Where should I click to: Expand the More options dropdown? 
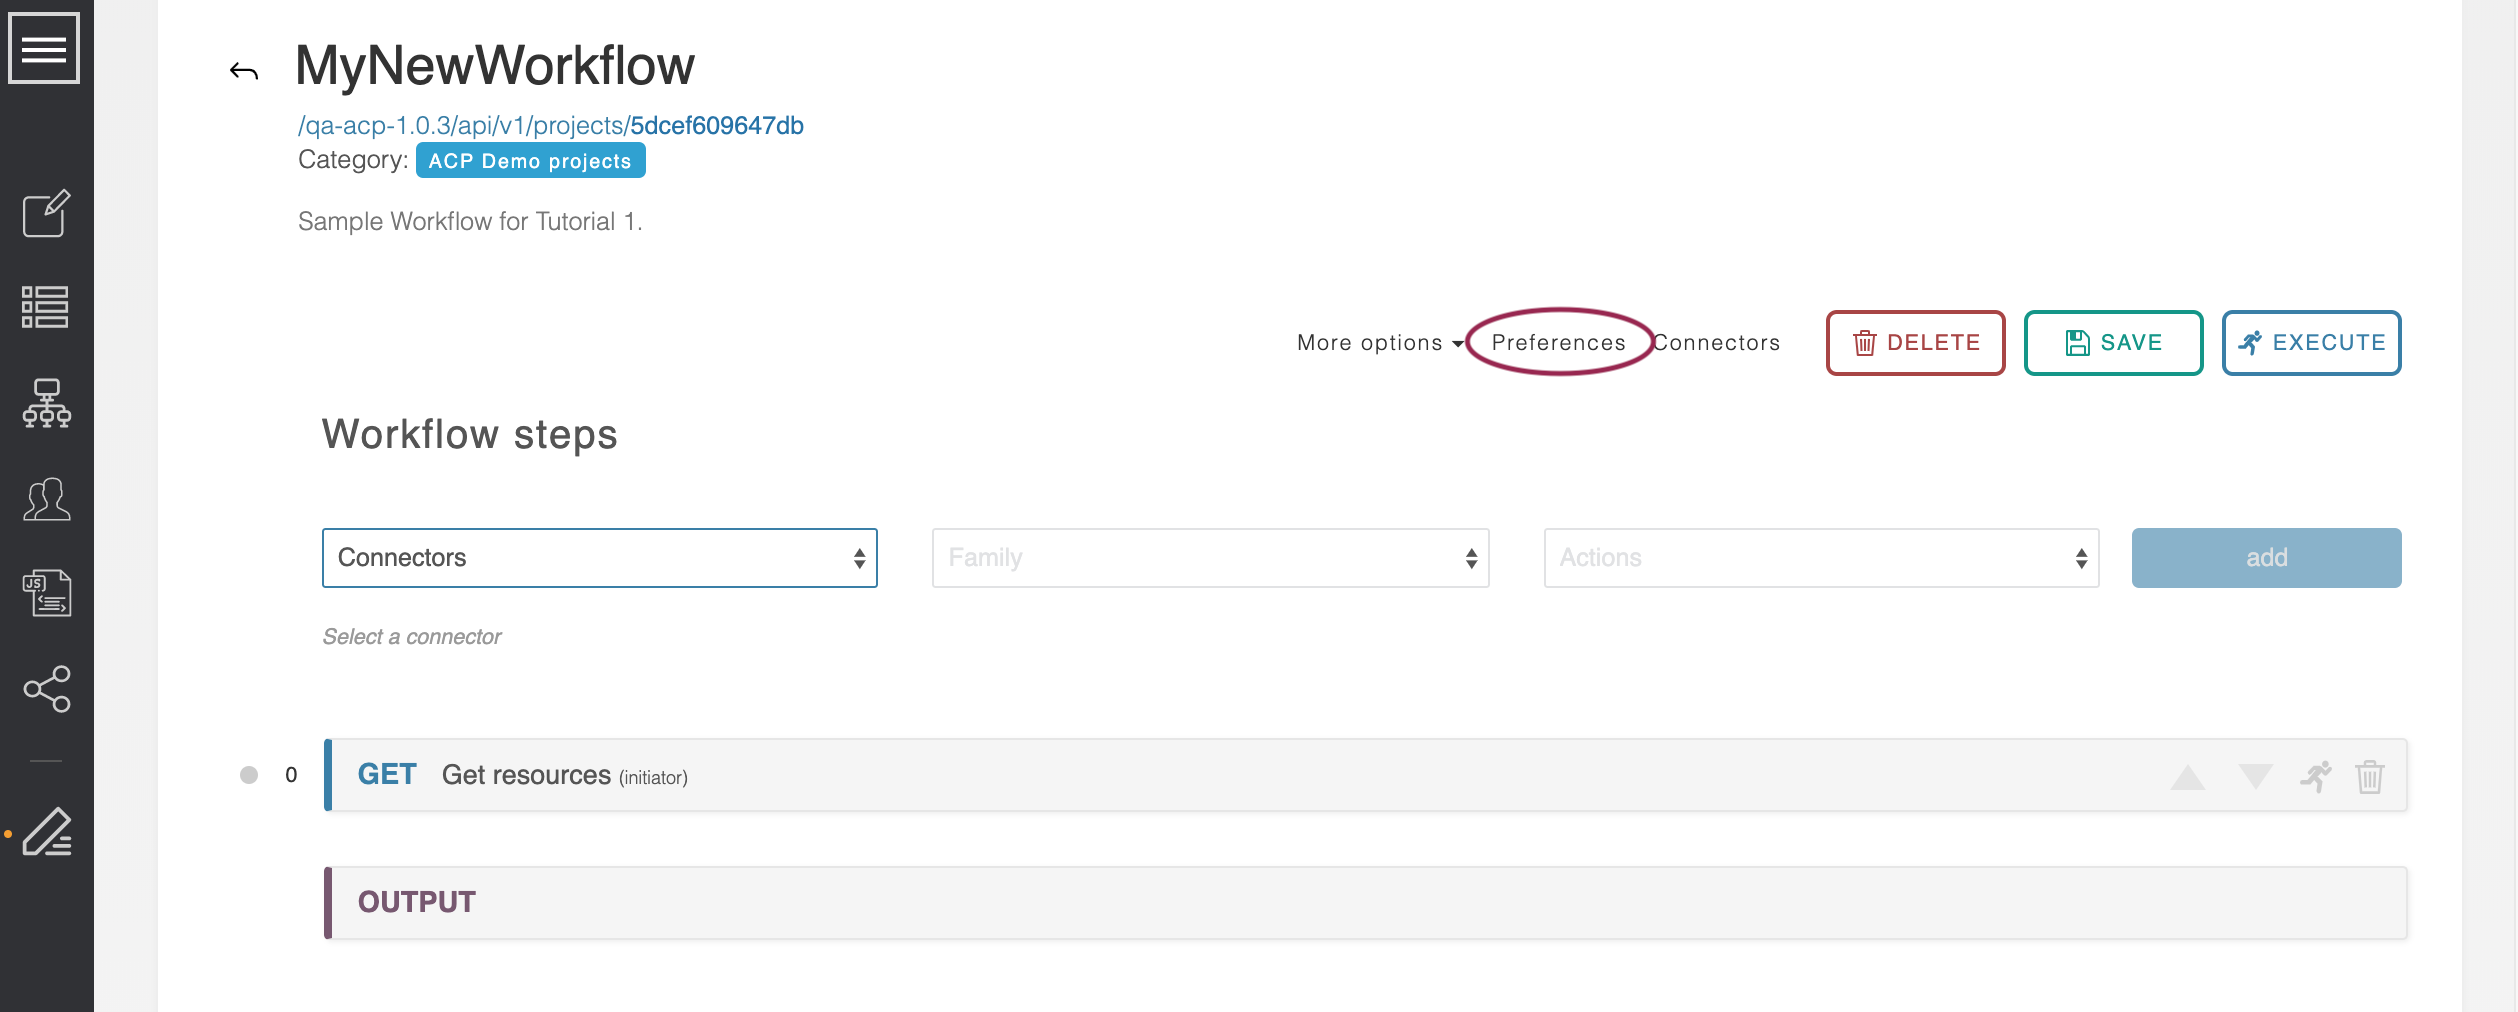tap(1378, 343)
